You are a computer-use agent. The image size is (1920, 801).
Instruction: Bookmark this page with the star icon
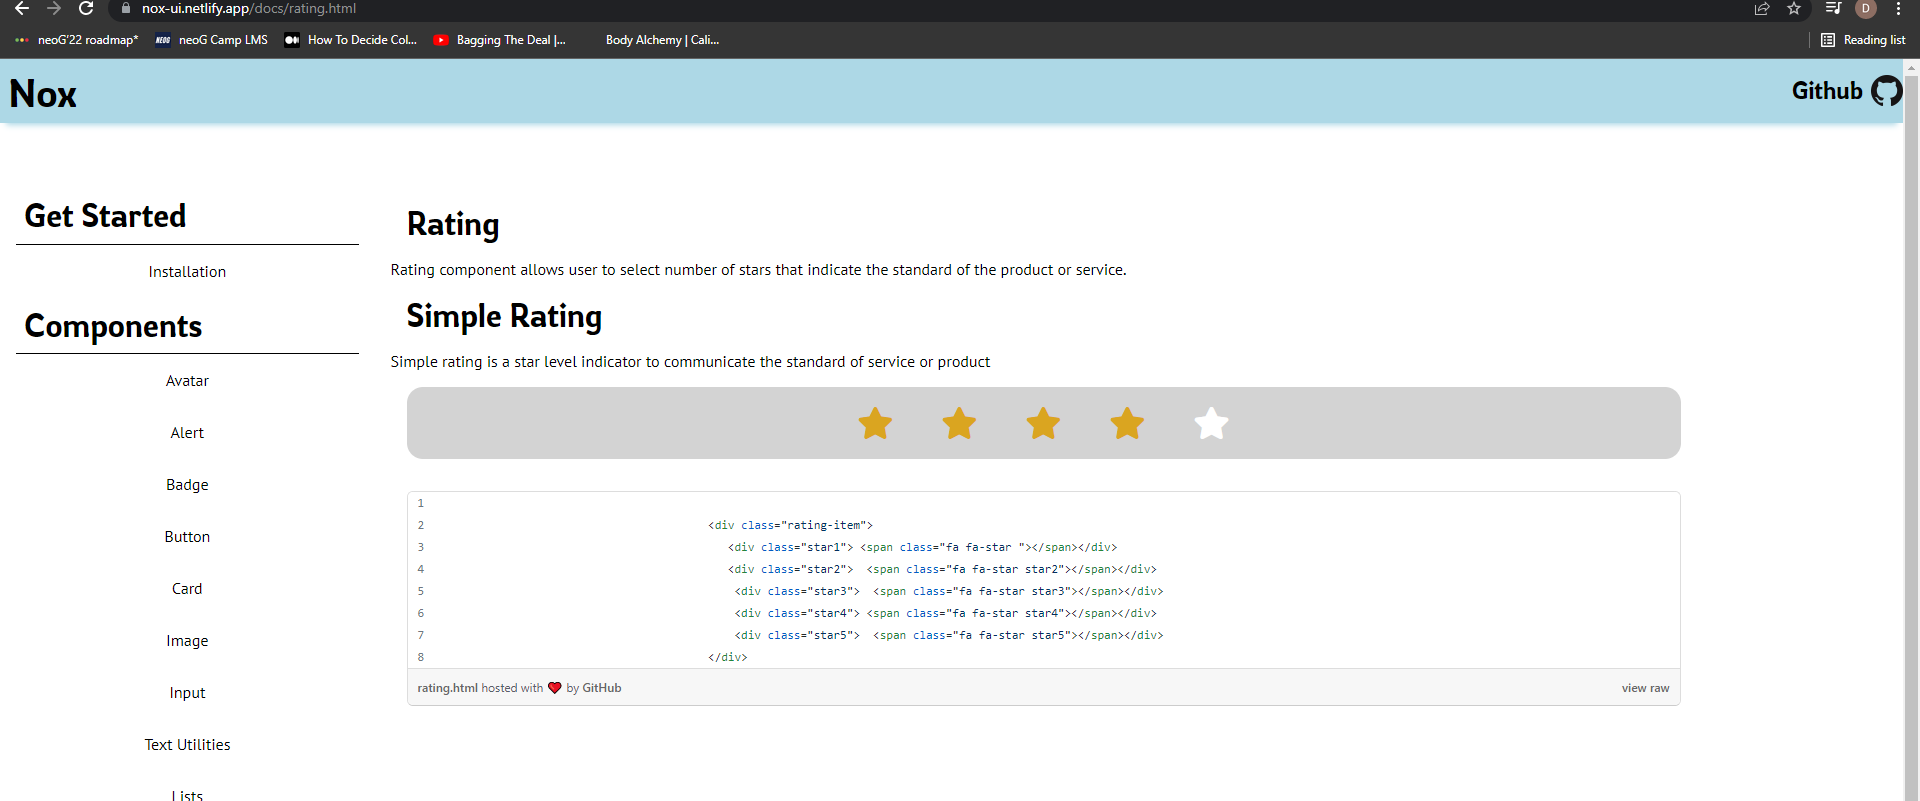pos(1794,9)
